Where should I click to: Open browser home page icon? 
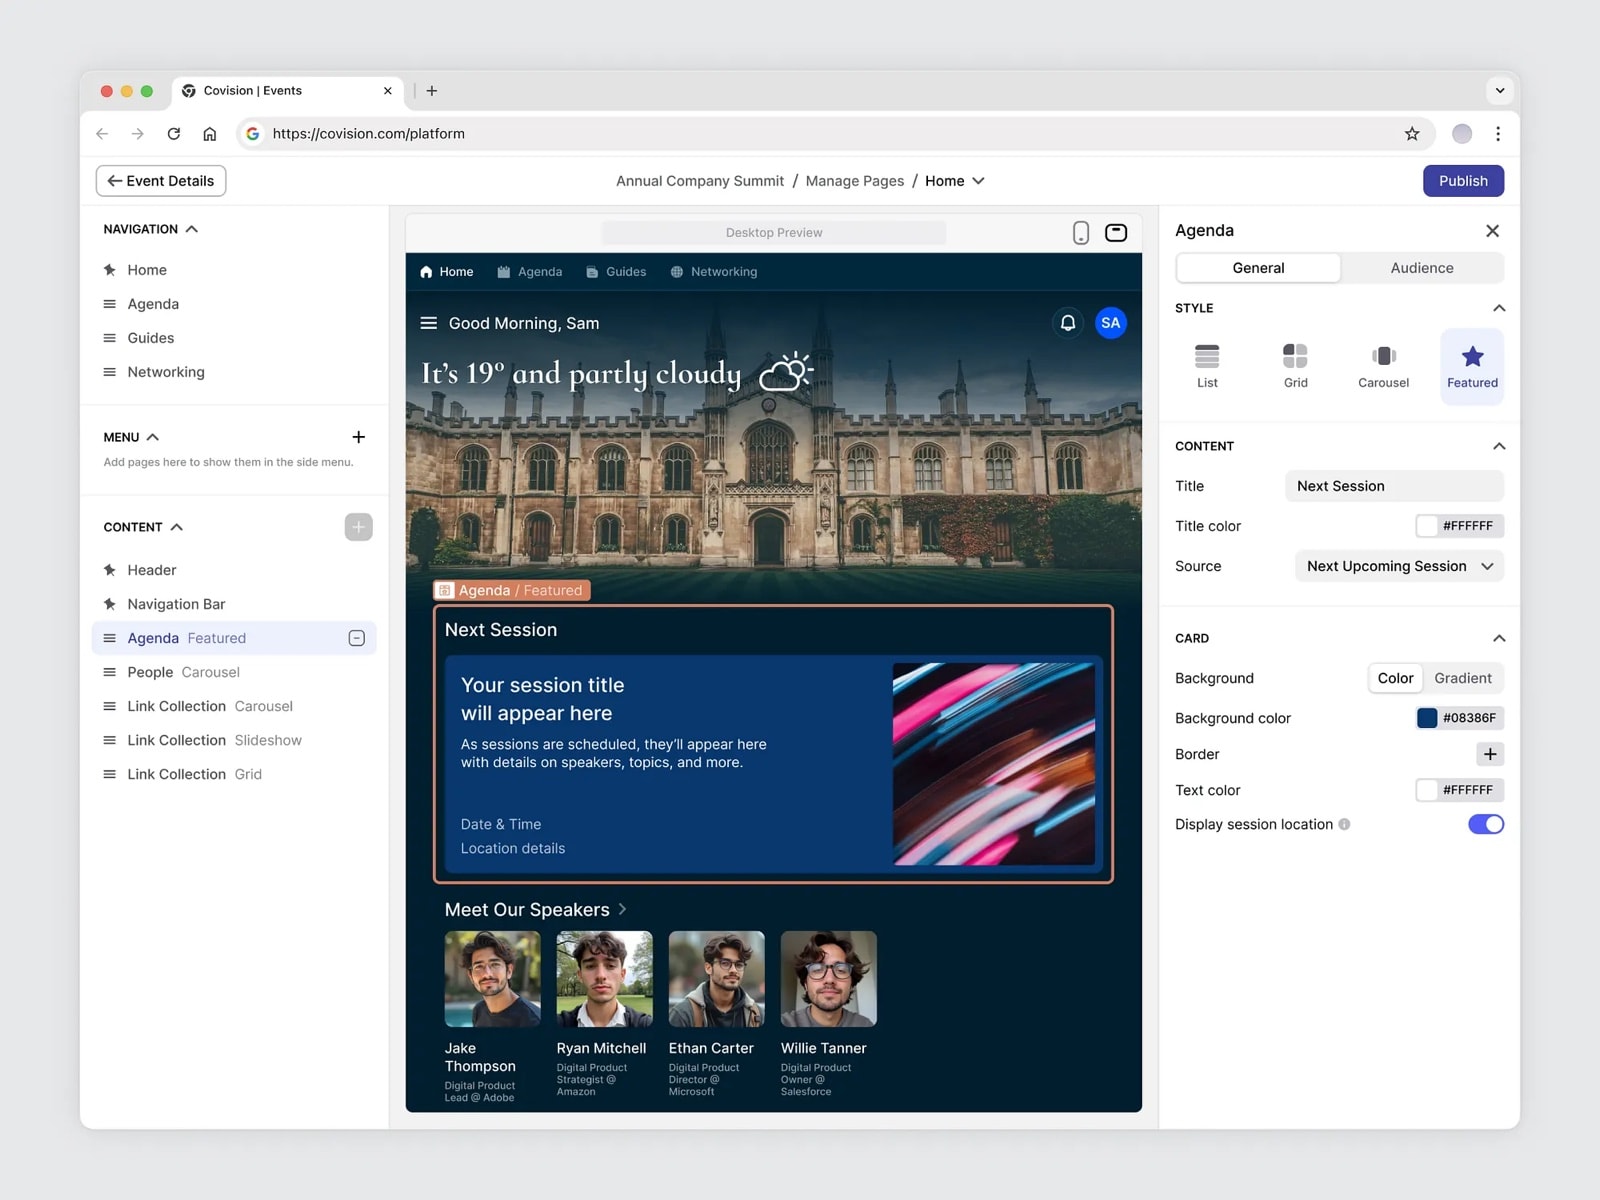tap(210, 134)
